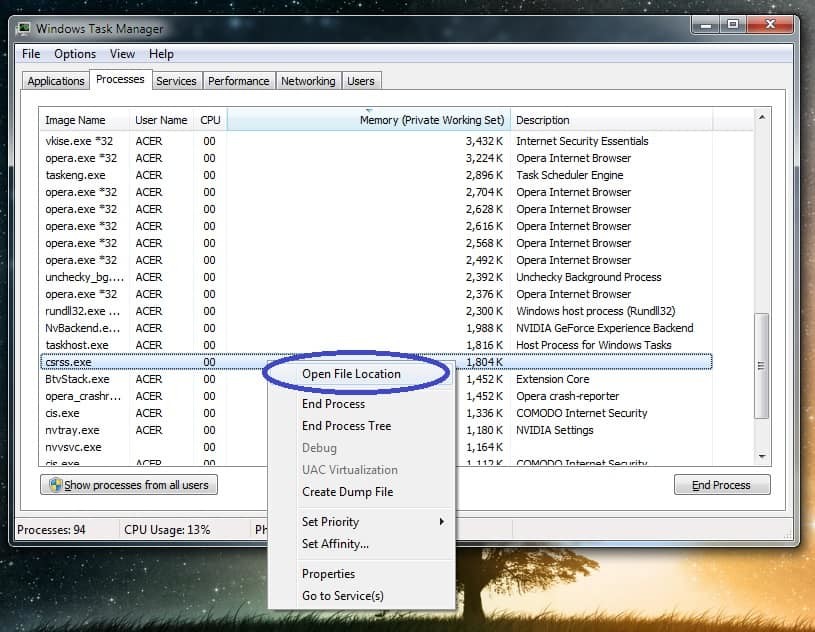Select End Process Tree from context menu
Image resolution: width=815 pixels, height=632 pixels.
(346, 426)
